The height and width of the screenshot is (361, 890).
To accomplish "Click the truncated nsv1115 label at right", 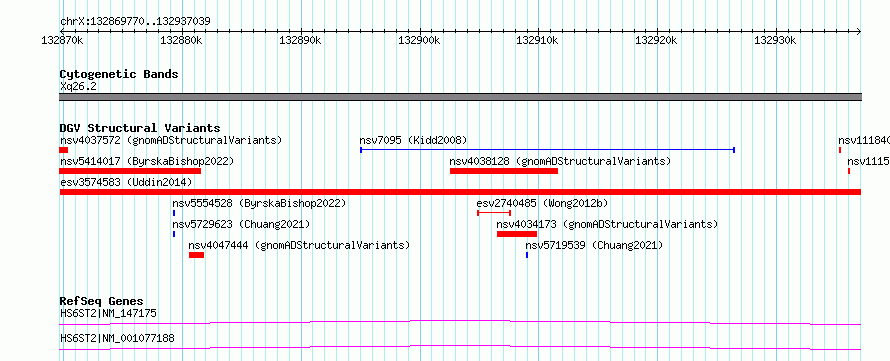I will coord(868,161).
